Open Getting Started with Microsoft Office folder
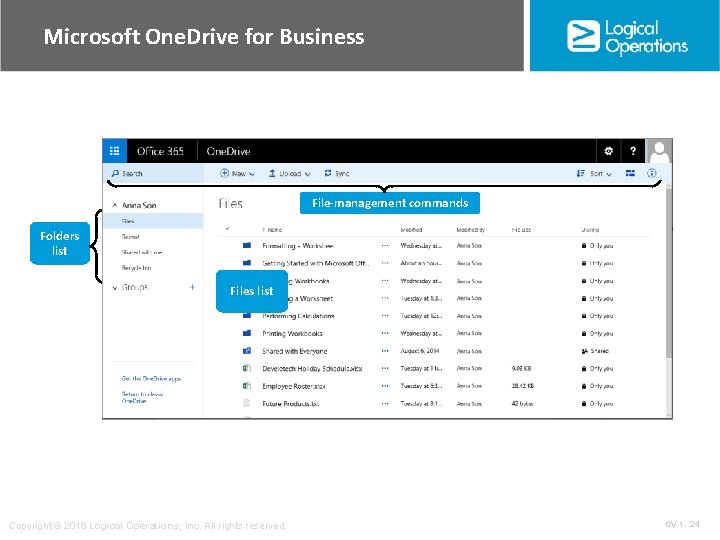The image size is (720, 540). click(x=315, y=263)
